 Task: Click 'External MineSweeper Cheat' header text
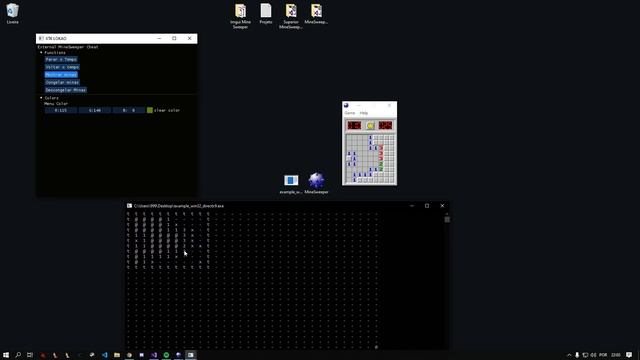[x=68, y=47]
